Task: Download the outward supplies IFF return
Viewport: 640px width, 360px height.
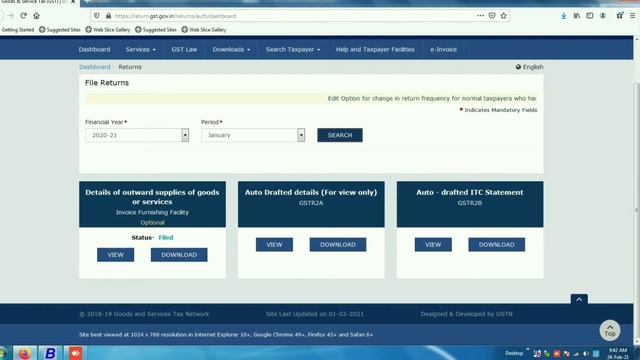Action: [x=179, y=255]
